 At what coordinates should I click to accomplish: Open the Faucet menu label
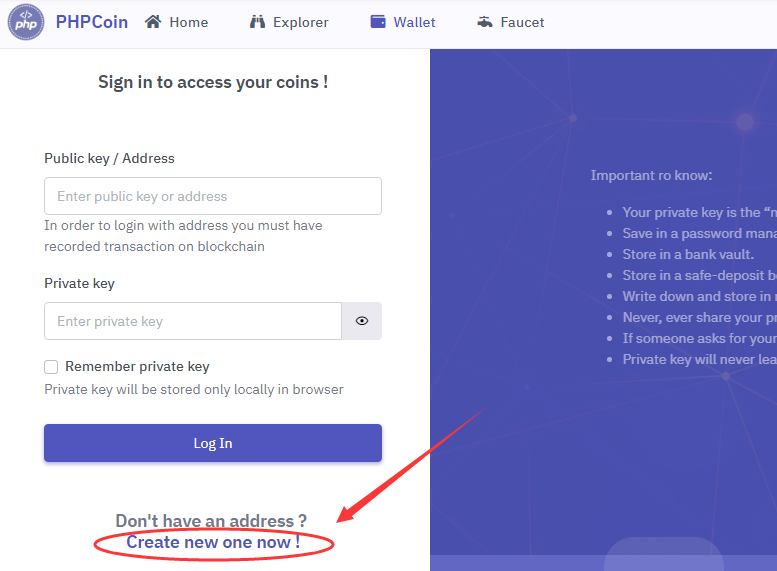522,22
